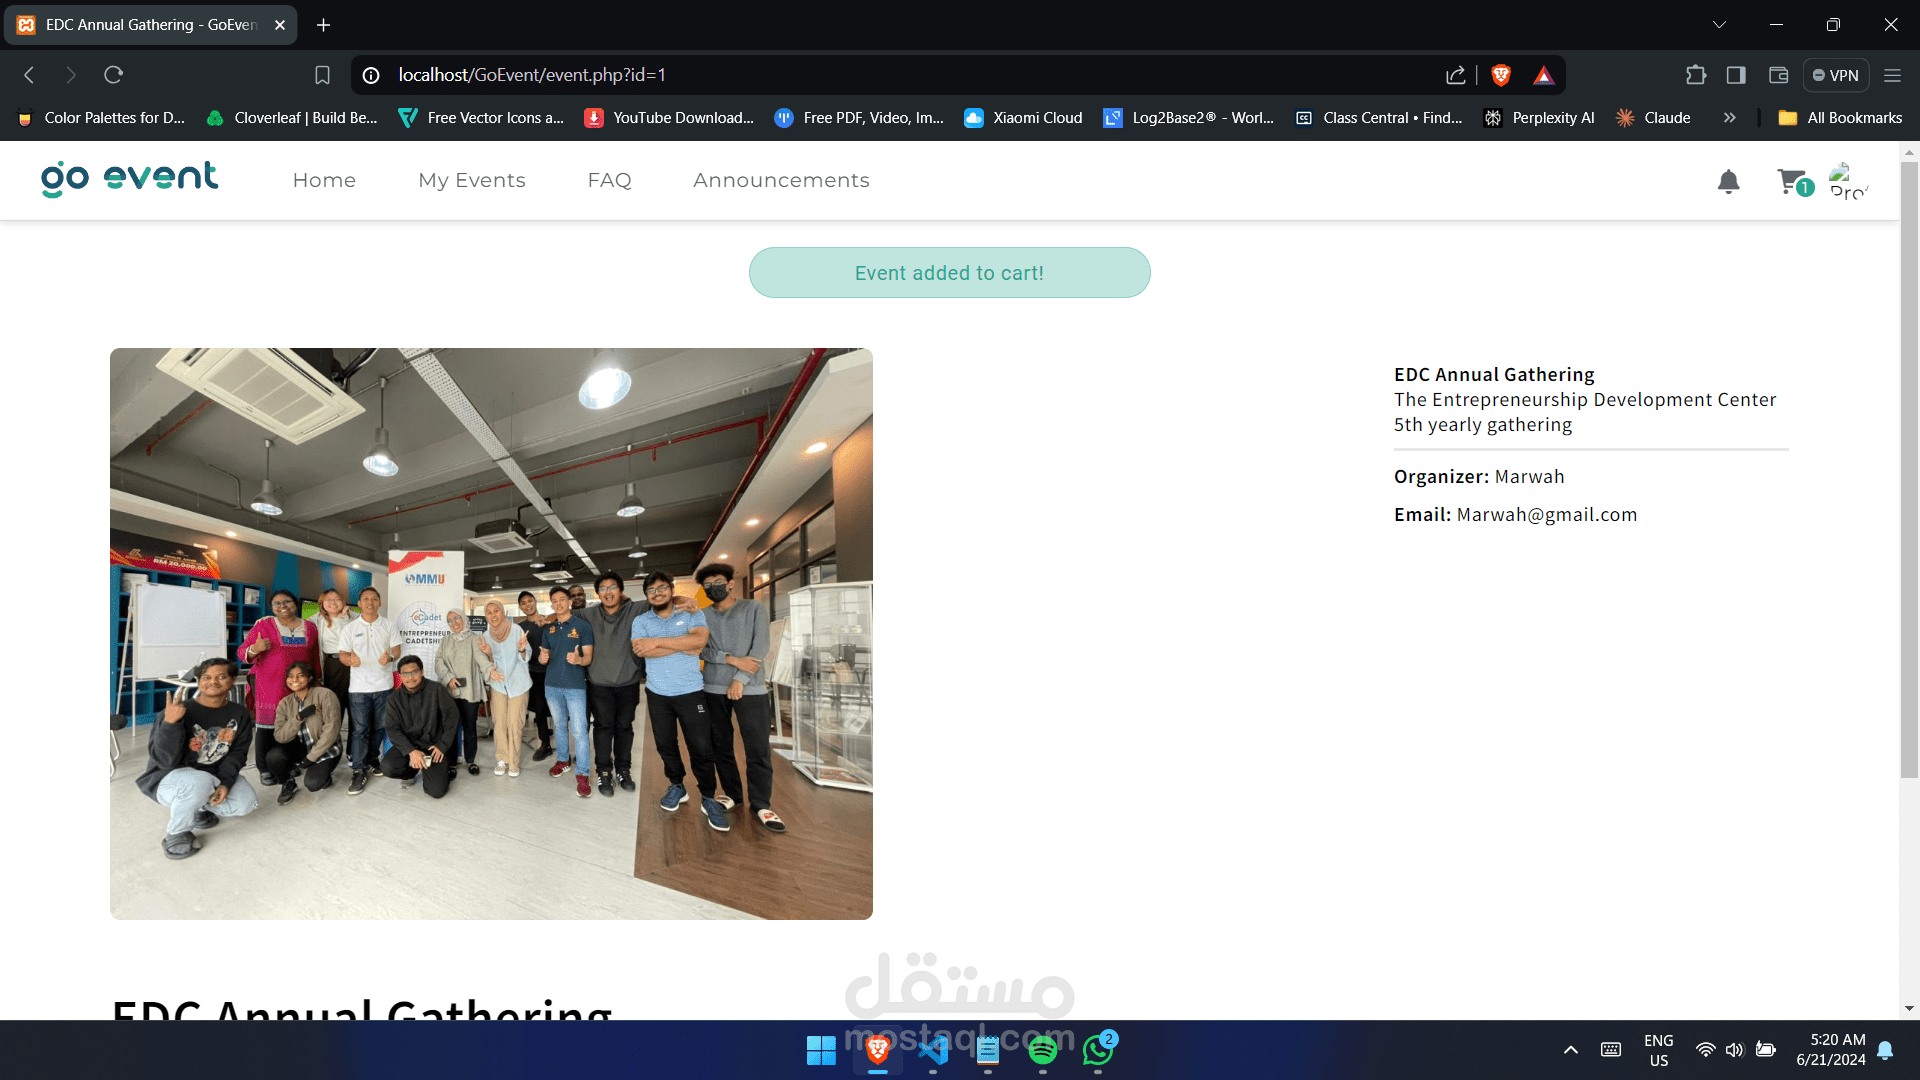Toggle the browser sidebar panel
Screen dimensions: 1920x1080
tap(1736, 75)
